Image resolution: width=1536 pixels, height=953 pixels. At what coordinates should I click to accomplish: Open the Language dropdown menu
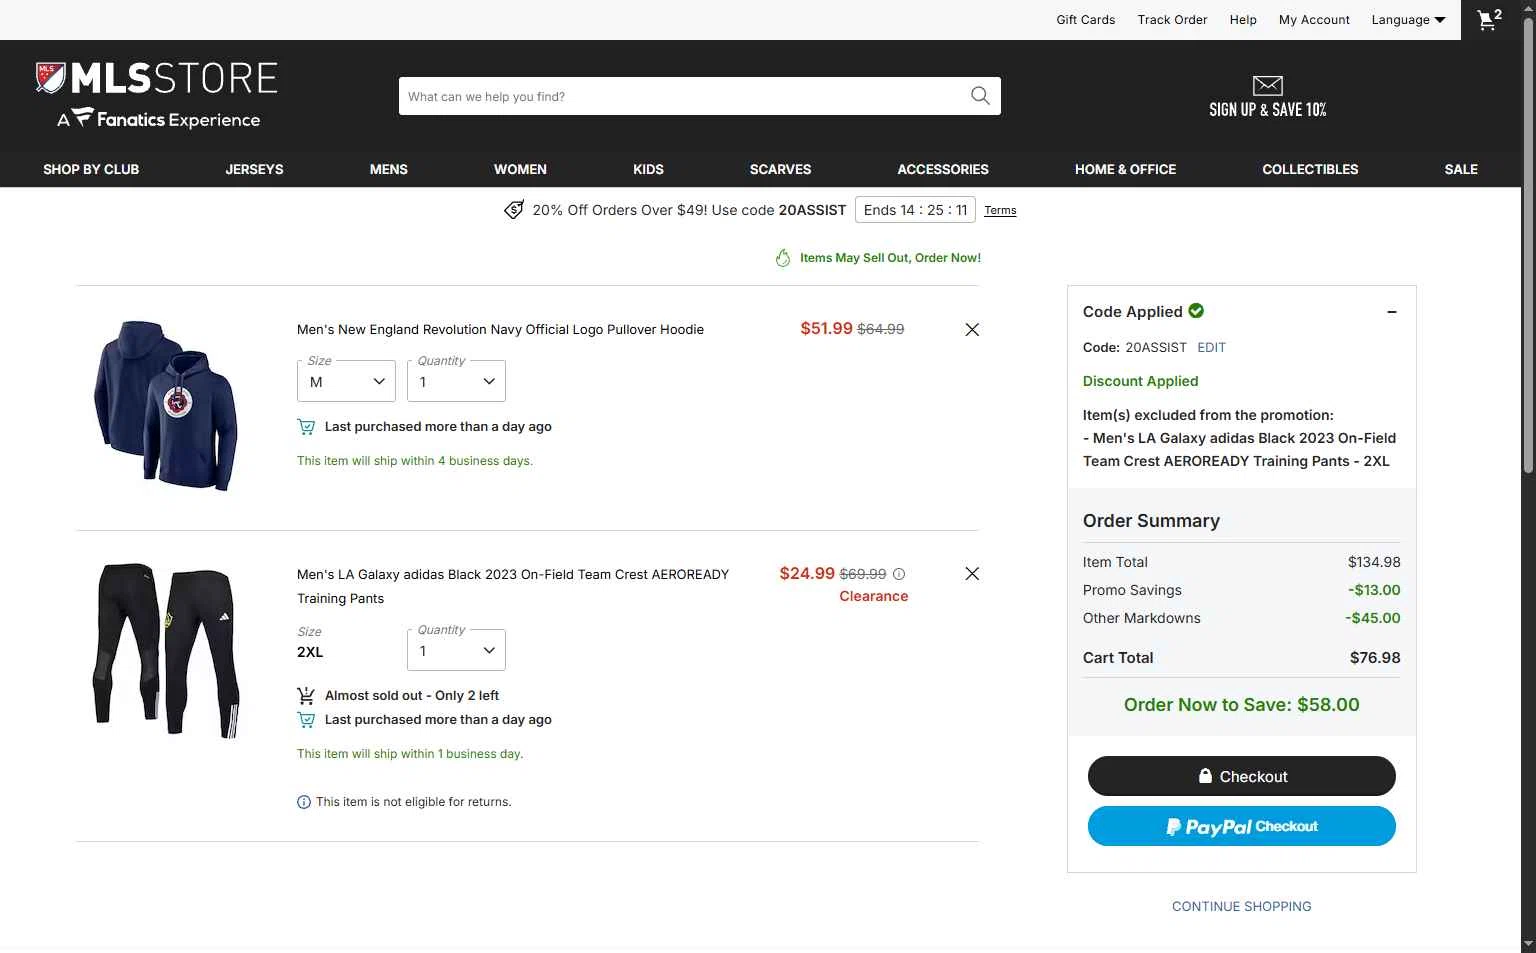[x=1409, y=20]
